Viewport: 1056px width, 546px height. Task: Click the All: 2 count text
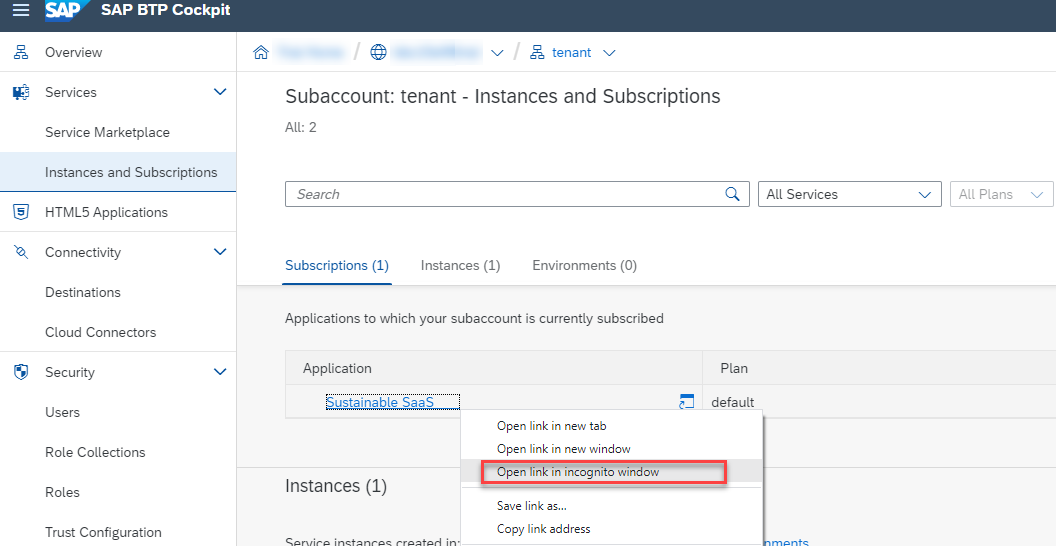pyautogui.click(x=300, y=127)
